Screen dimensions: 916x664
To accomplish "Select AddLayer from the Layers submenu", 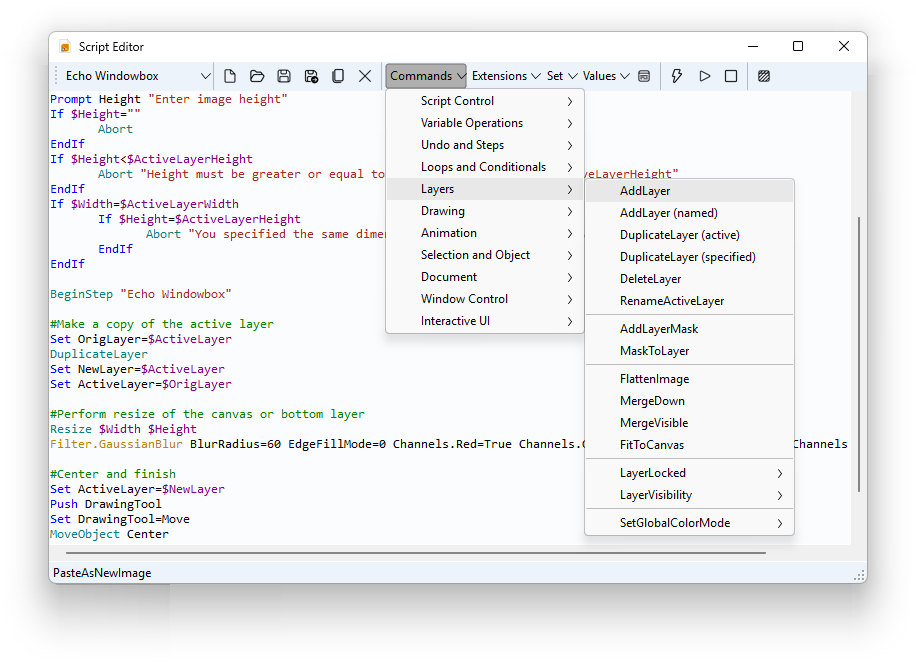I will [x=645, y=191].
